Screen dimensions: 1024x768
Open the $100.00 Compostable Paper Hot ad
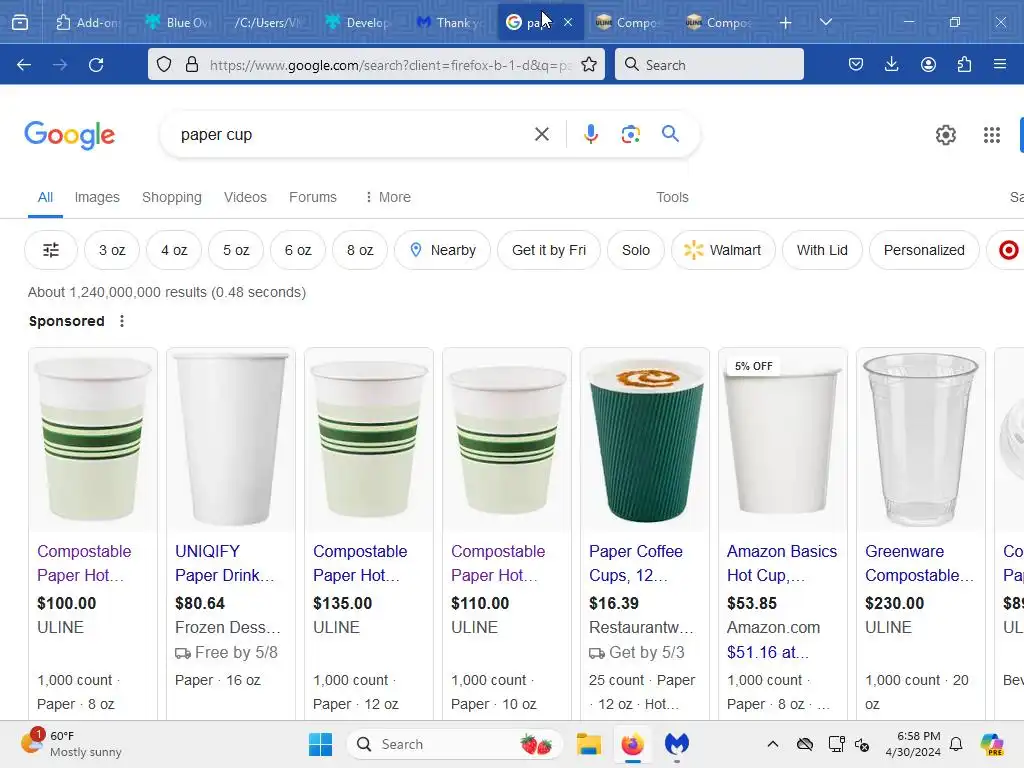84,563
